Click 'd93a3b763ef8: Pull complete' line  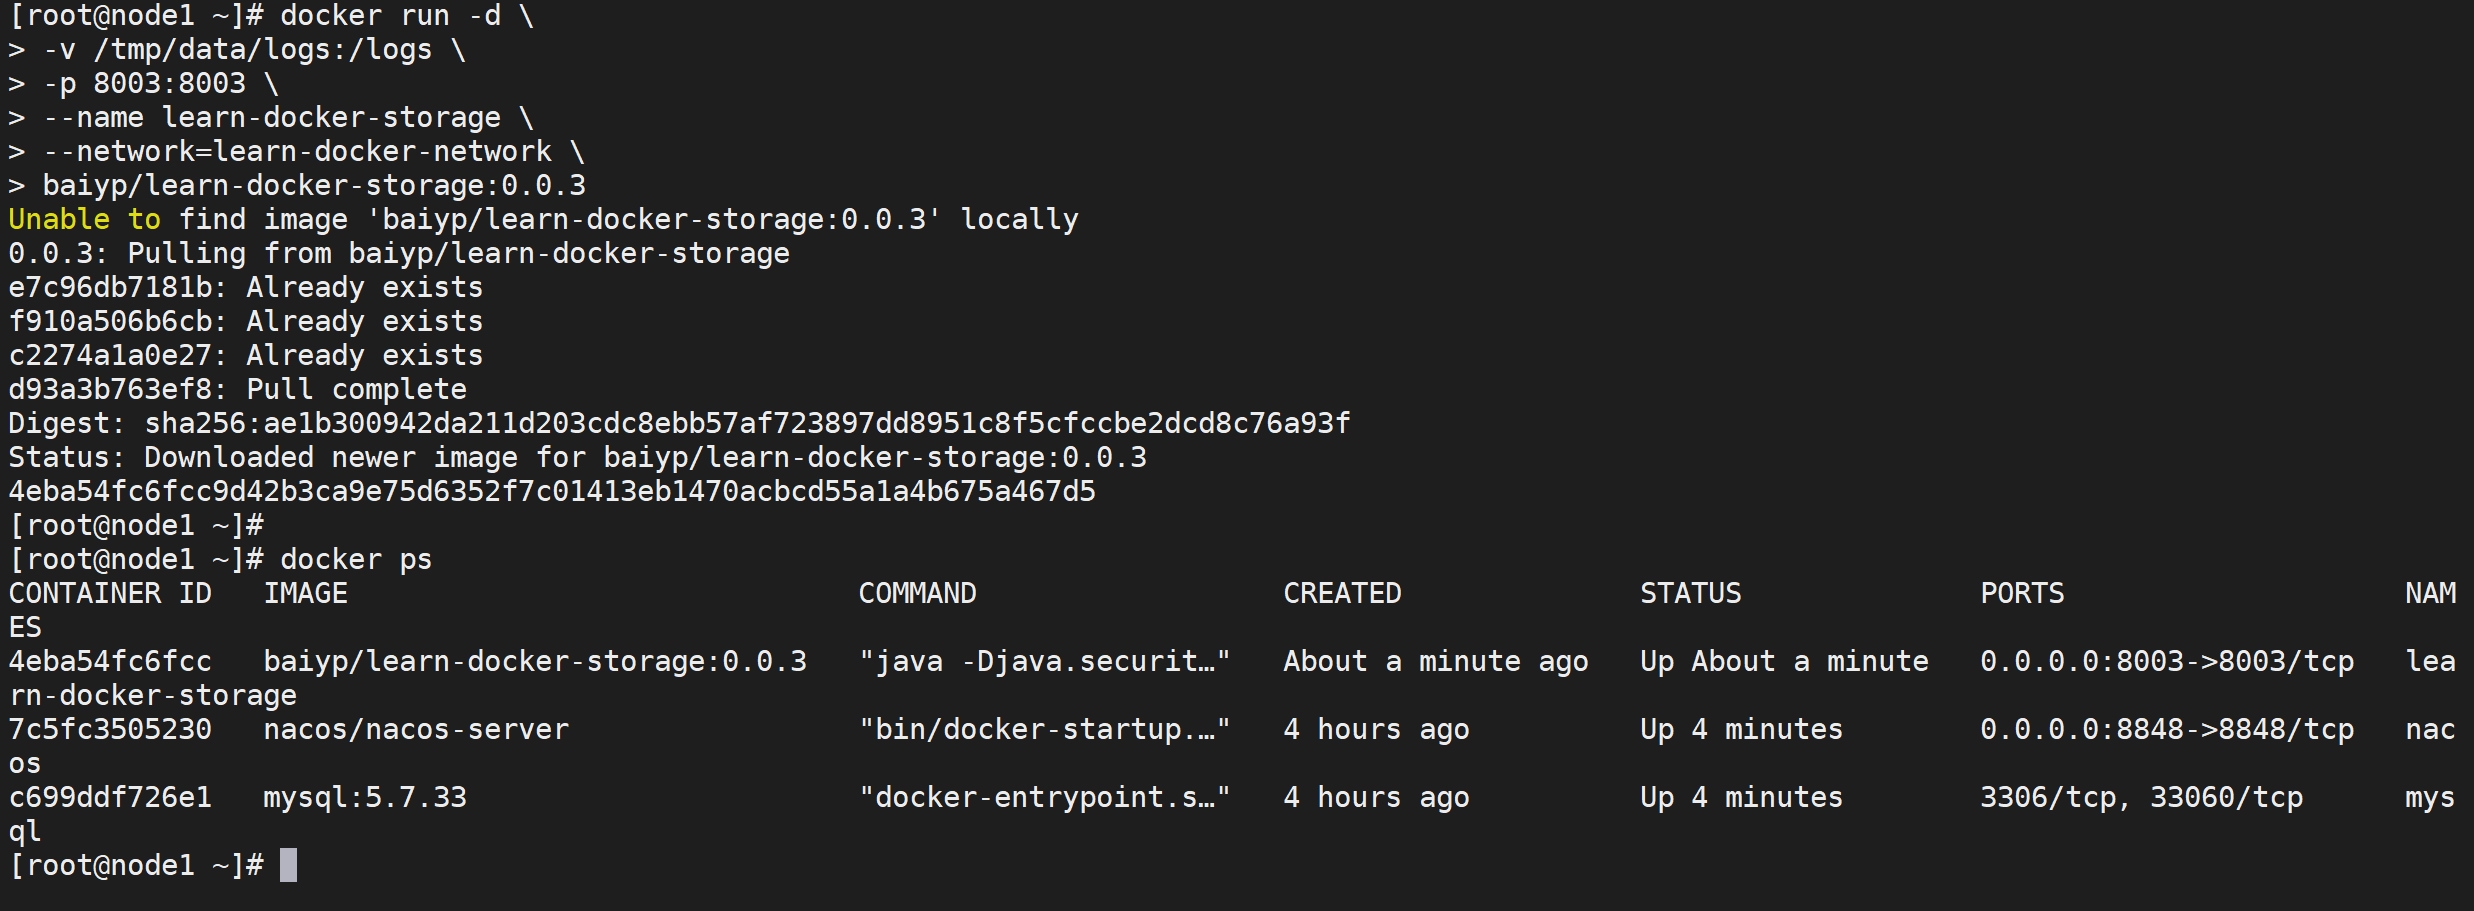click(x=237, y=389)
